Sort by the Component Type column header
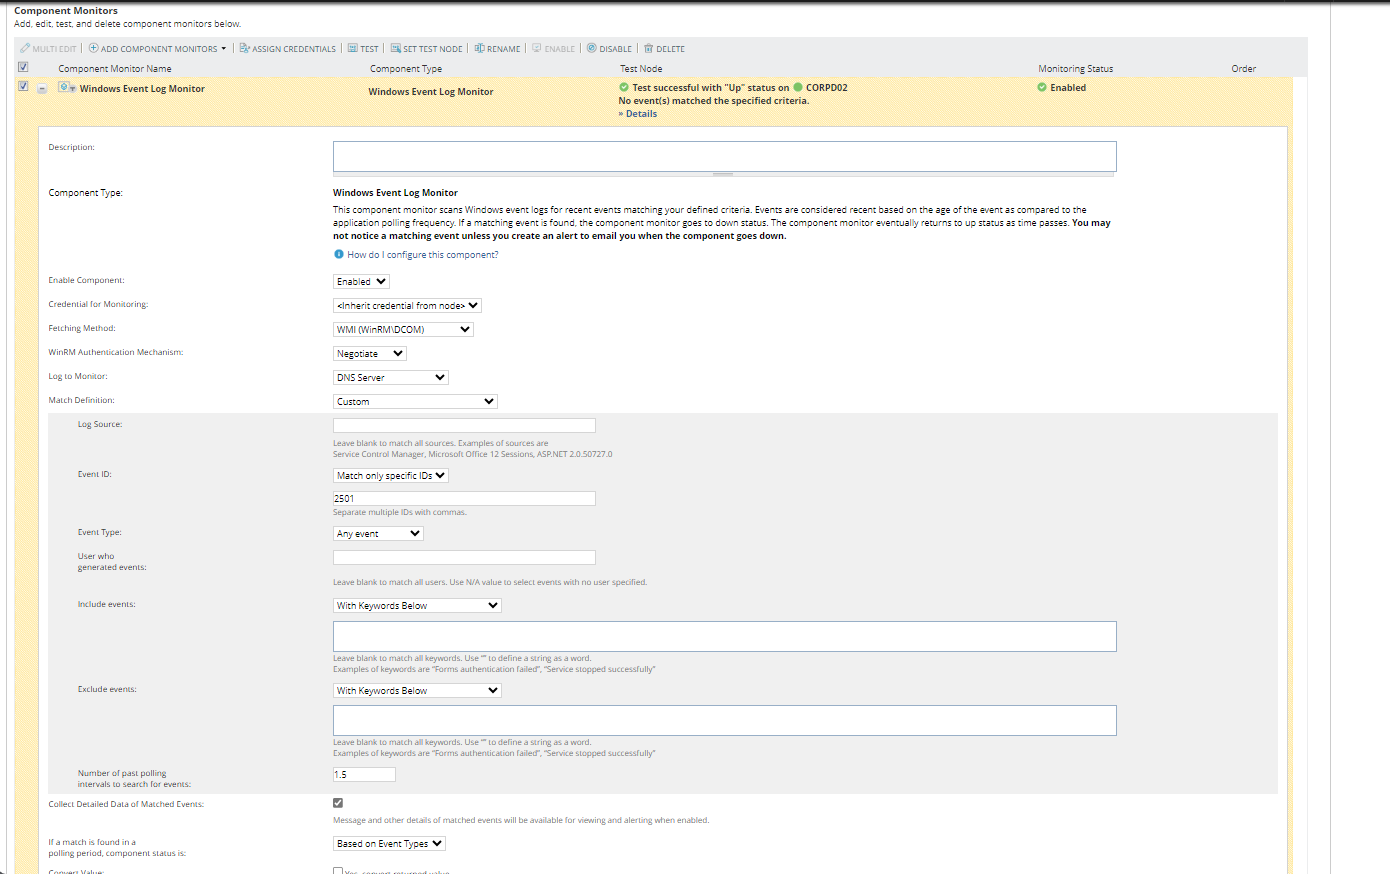This screenshot has height=874, width=1390. pyautogui.click(x=406, y=69)
